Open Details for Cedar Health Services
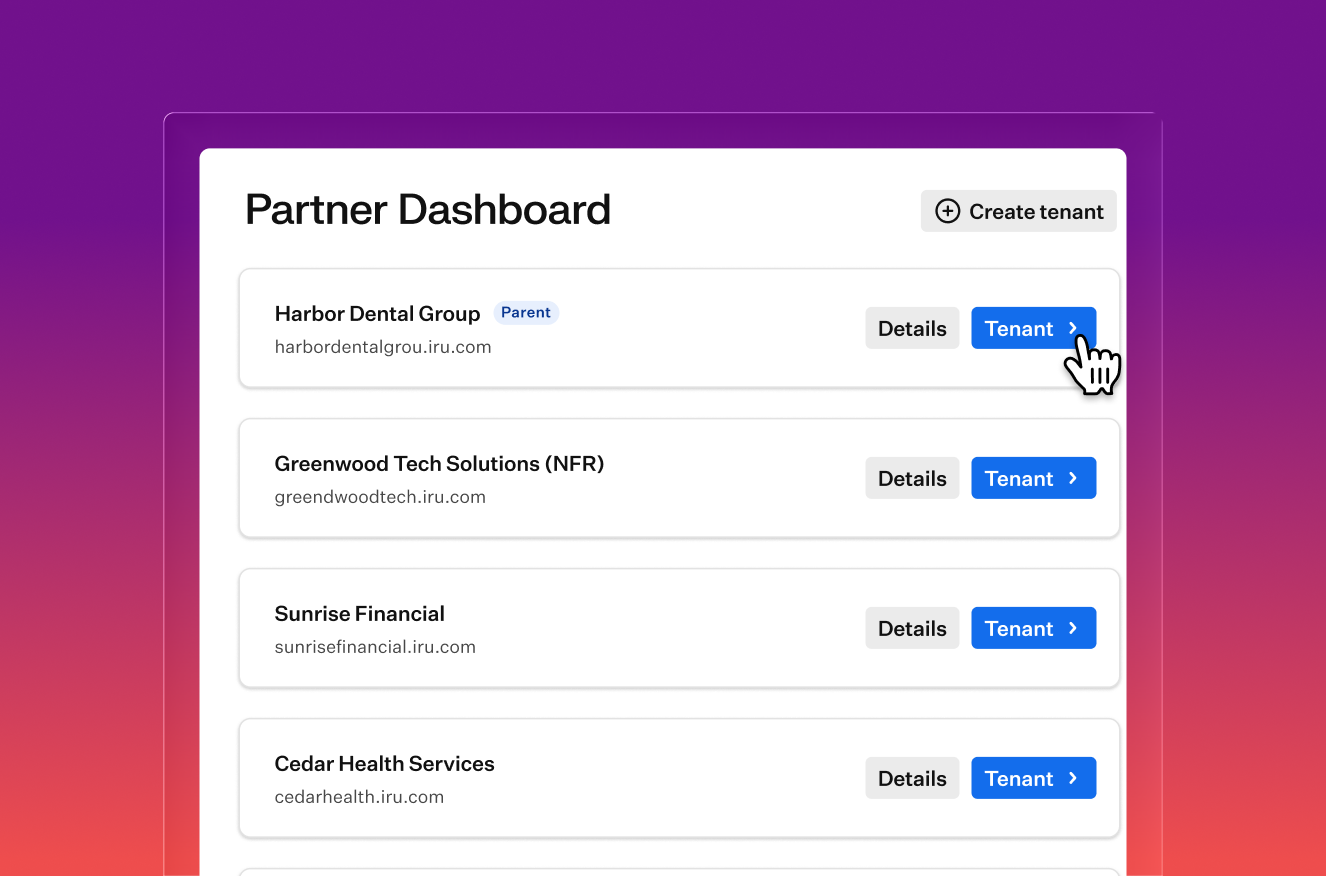Screen dimensions: 1326x876 912,778
